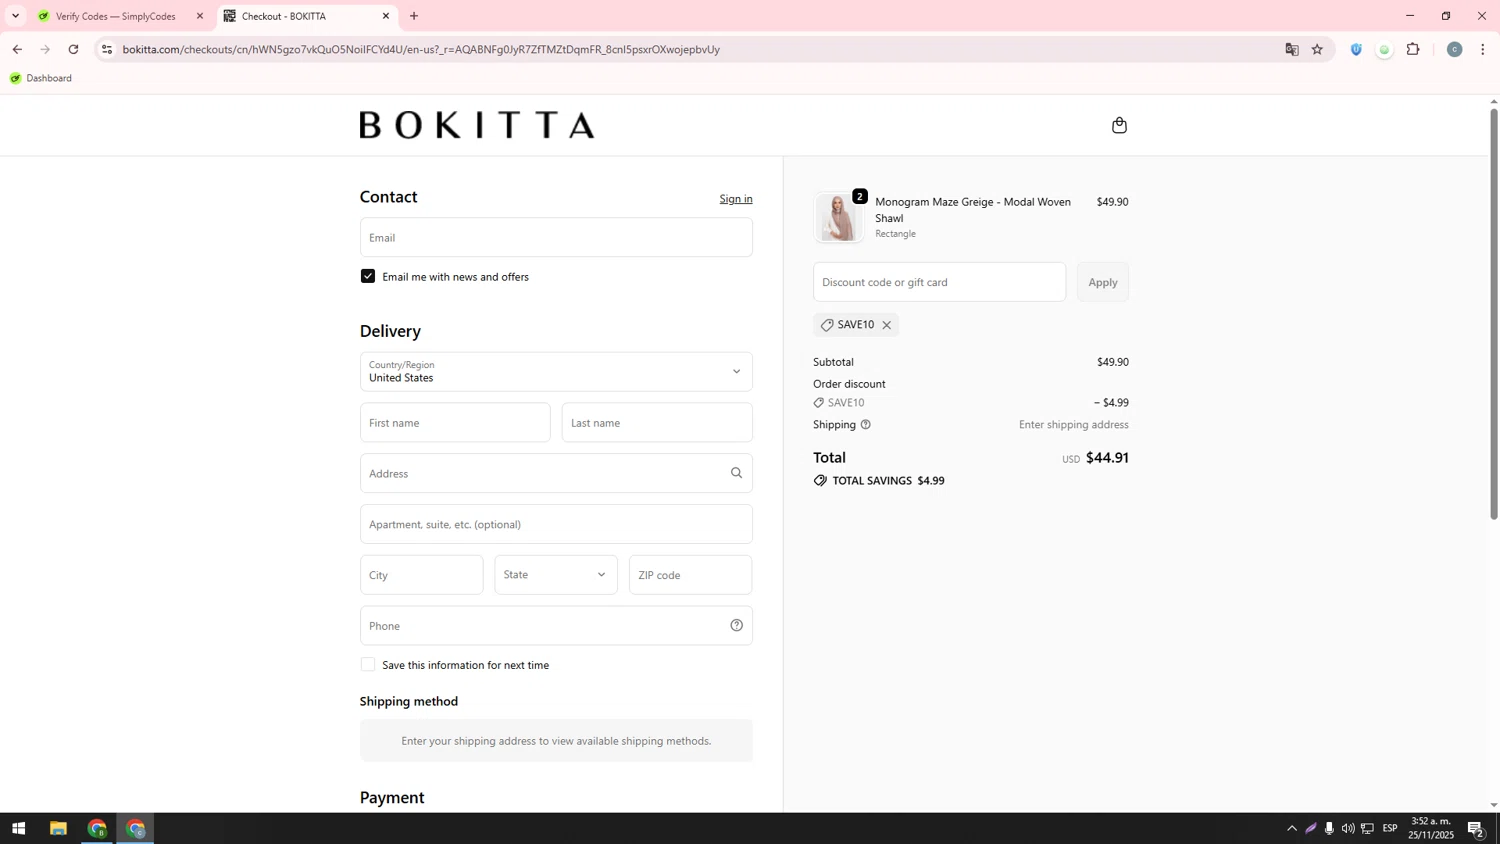Click the Last name field

pos(657,422)
